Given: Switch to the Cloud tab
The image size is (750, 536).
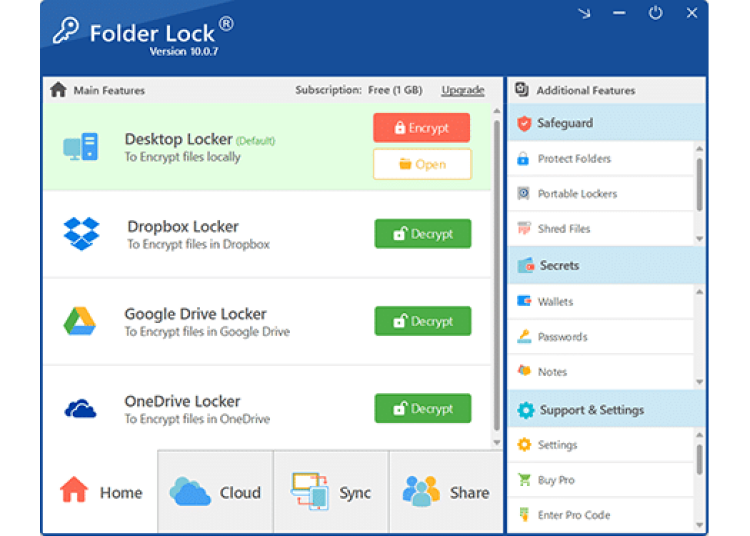Looking at the screenshot, I should [x=215, y=492].
